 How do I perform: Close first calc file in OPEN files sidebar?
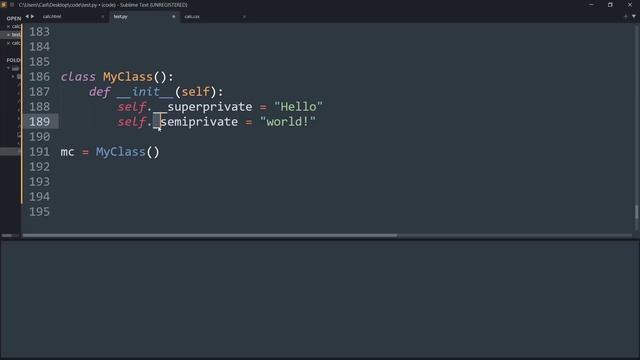pos(8,27)
